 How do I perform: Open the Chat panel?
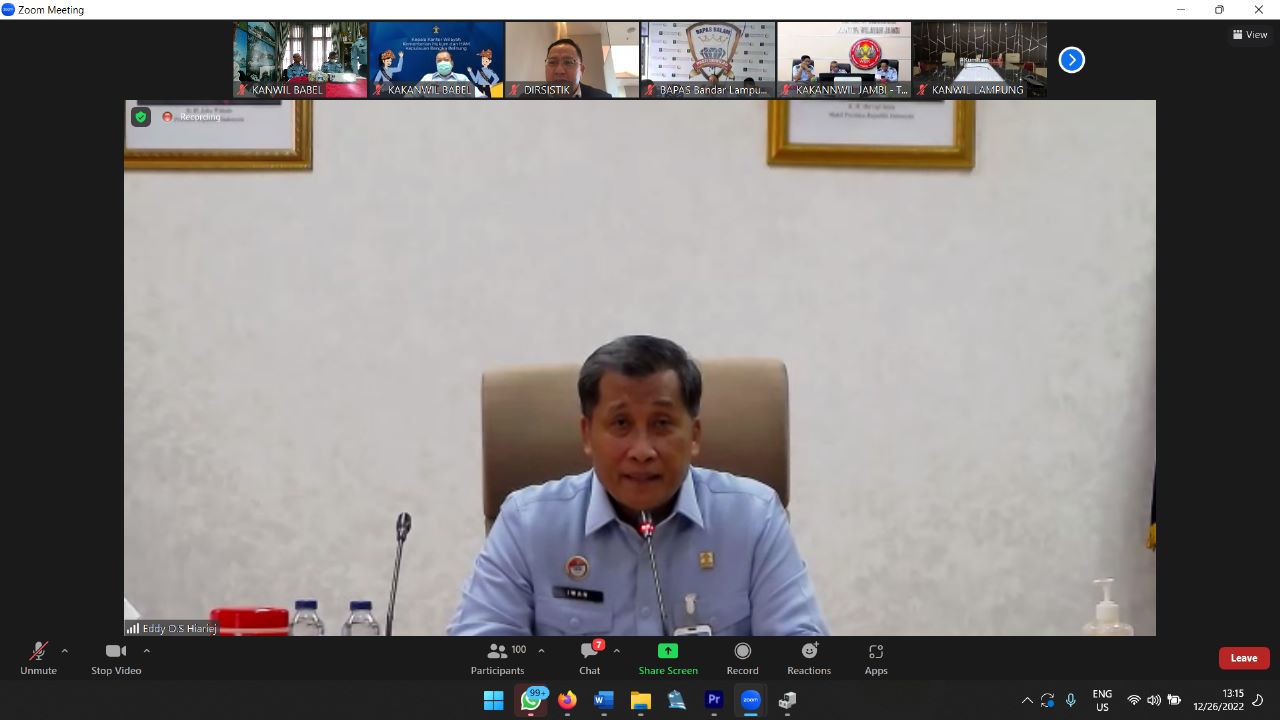590,658
